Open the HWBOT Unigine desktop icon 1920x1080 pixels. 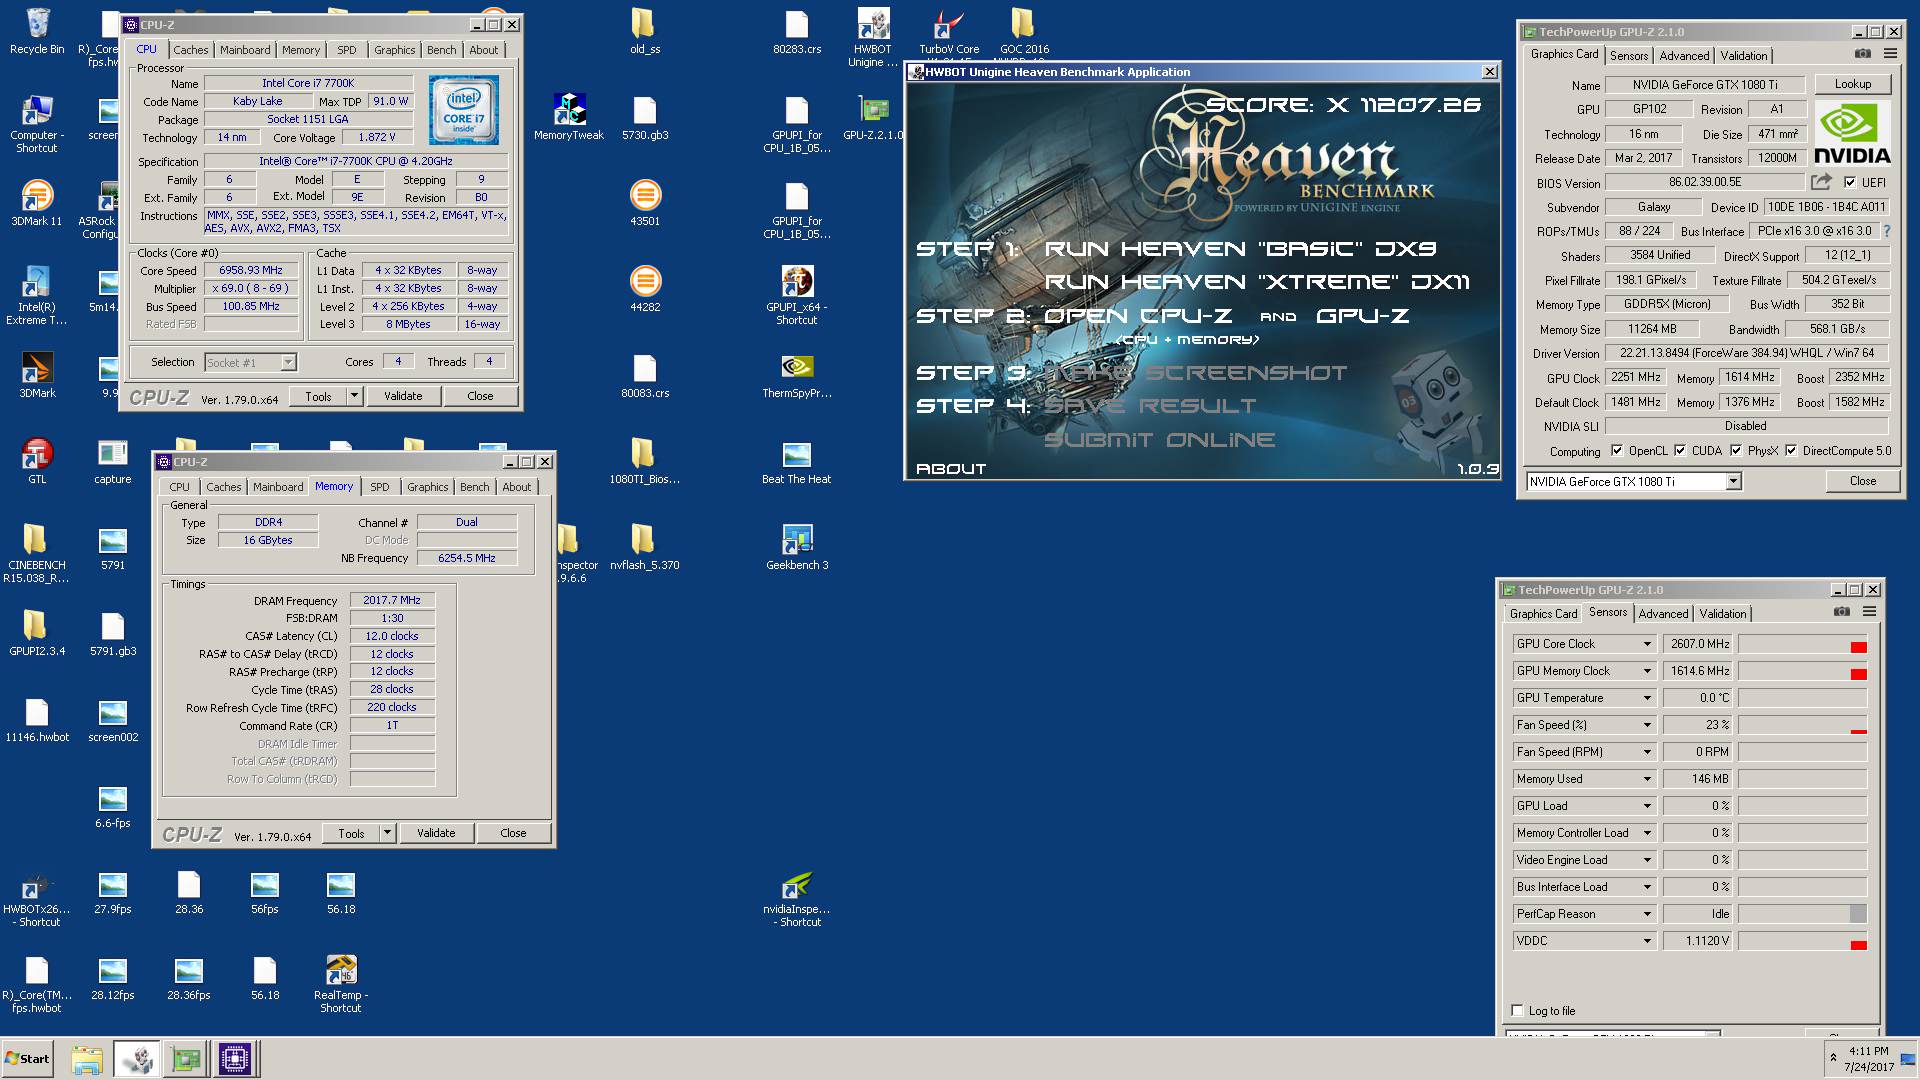click(x=873, y=38)
